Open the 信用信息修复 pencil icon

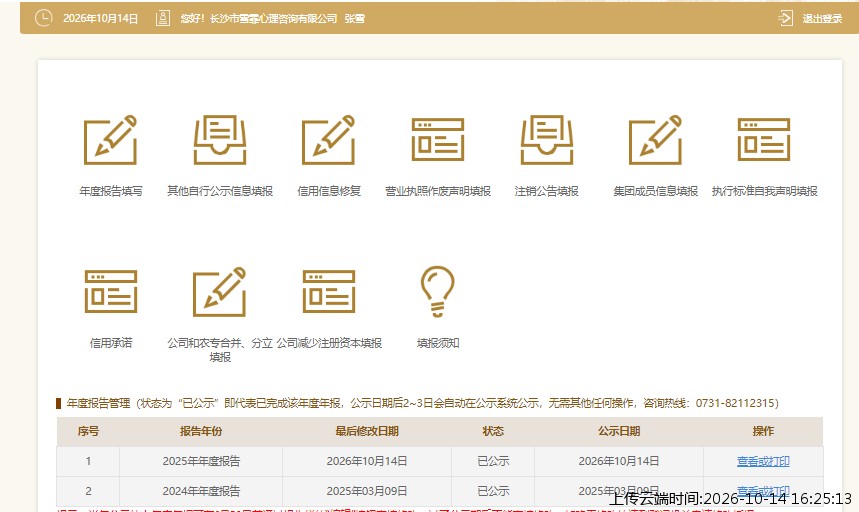point(329,140)
